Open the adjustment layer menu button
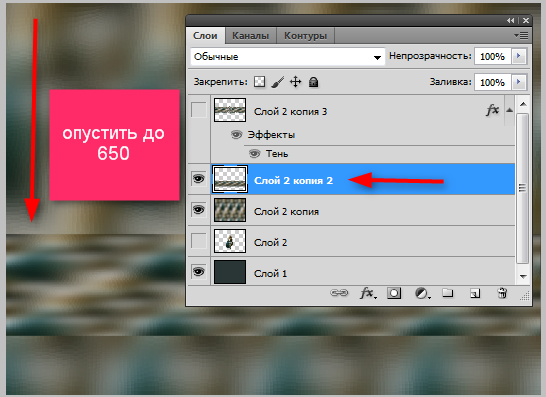Image resolution: width=546 pixels, height=397 pixels. [x=422, y=293]
